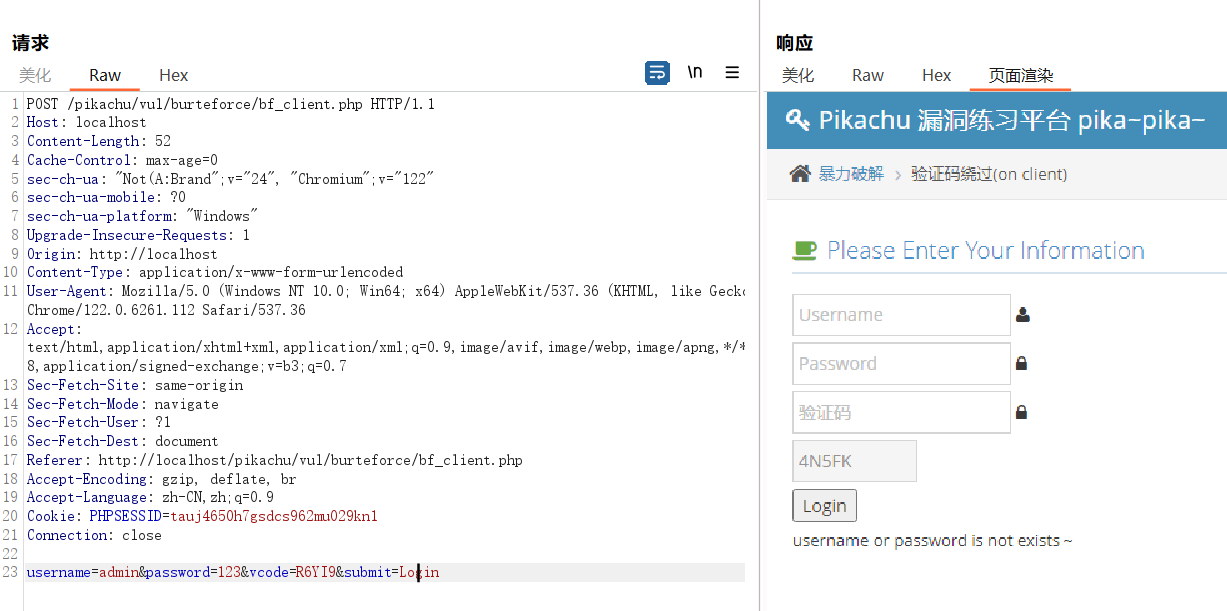This screenshot has width=1227, height=611.
Task: Select the response 页面渲染 tab
Action: [x=1021, y=75]
